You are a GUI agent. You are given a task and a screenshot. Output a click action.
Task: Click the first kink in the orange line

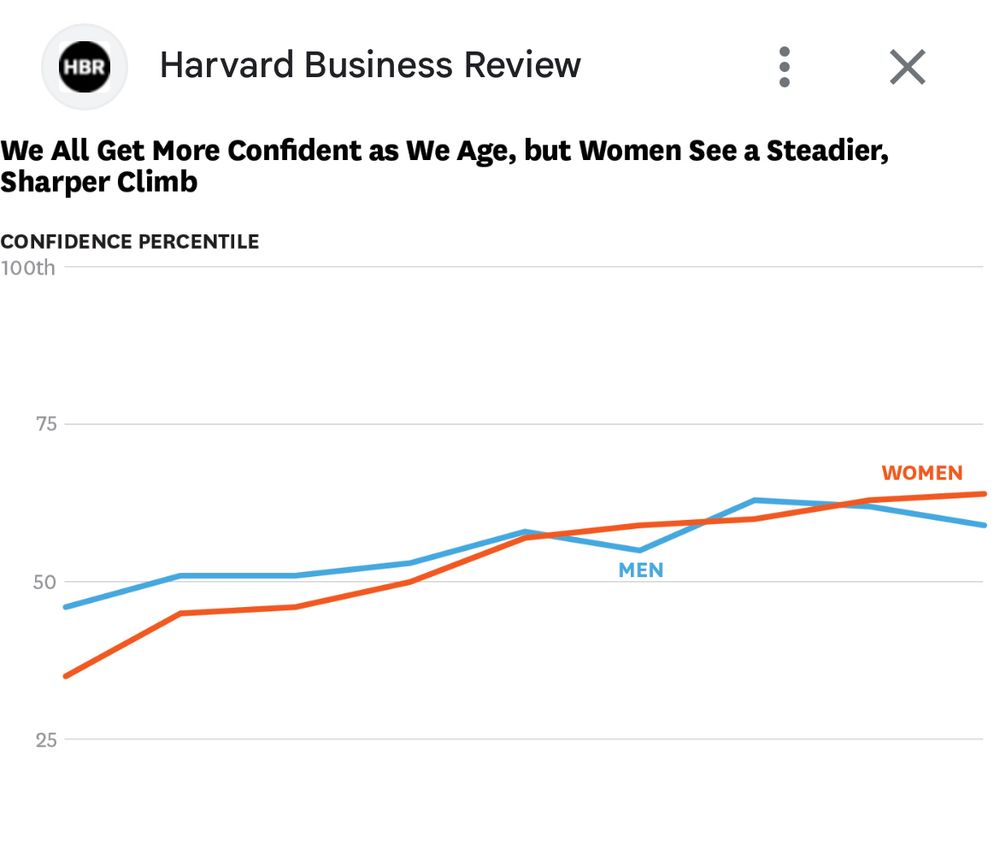click(x=180, y=613)
